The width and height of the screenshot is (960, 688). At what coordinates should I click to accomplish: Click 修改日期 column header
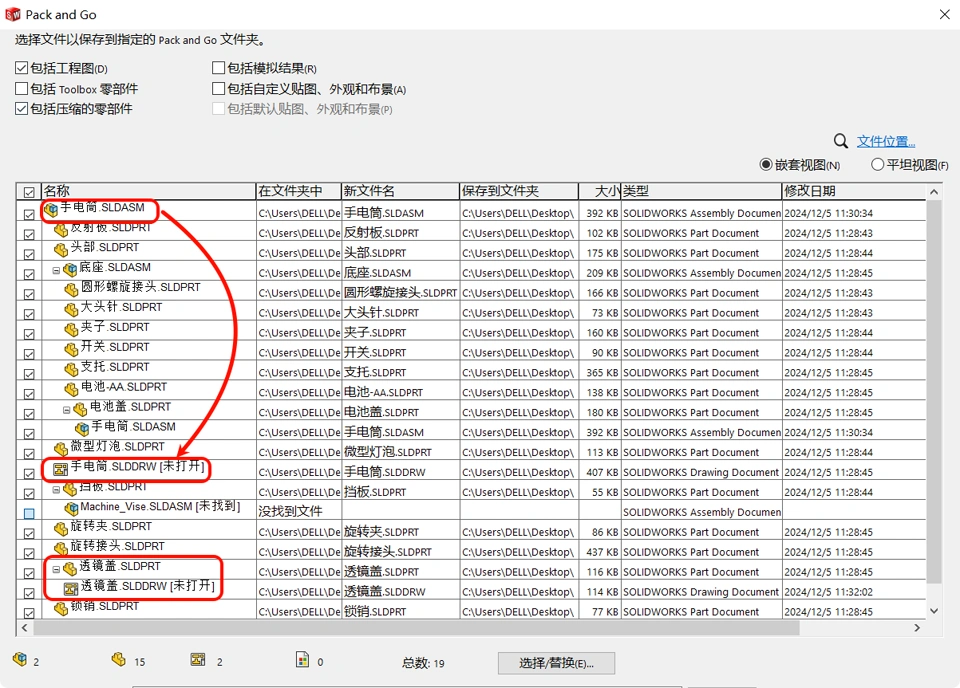pos(854,191)
